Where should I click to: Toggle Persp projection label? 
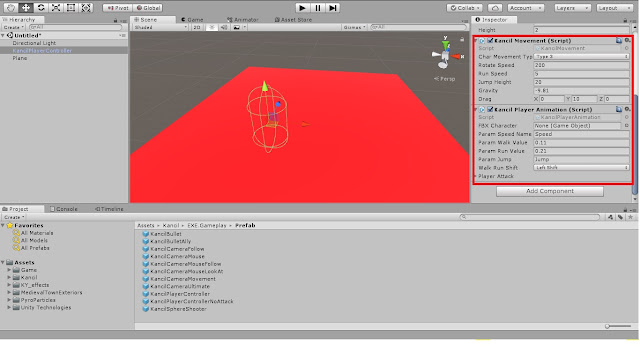coord(445,79)
